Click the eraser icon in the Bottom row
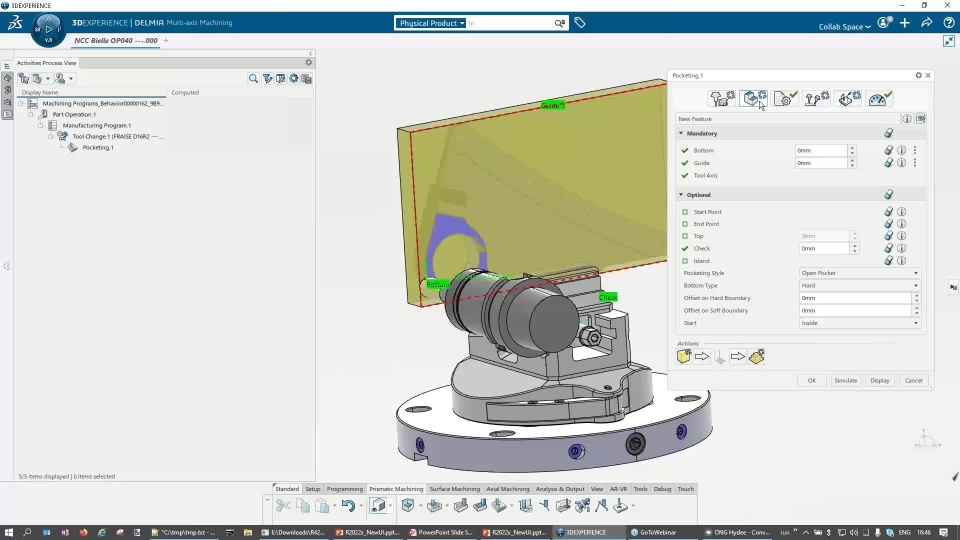960x540 pixels. click(x=888, y=150)
